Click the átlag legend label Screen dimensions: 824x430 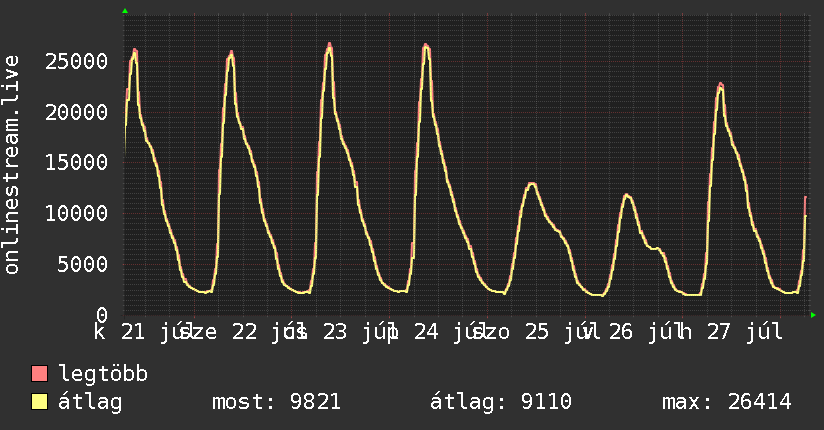point(90,402)
